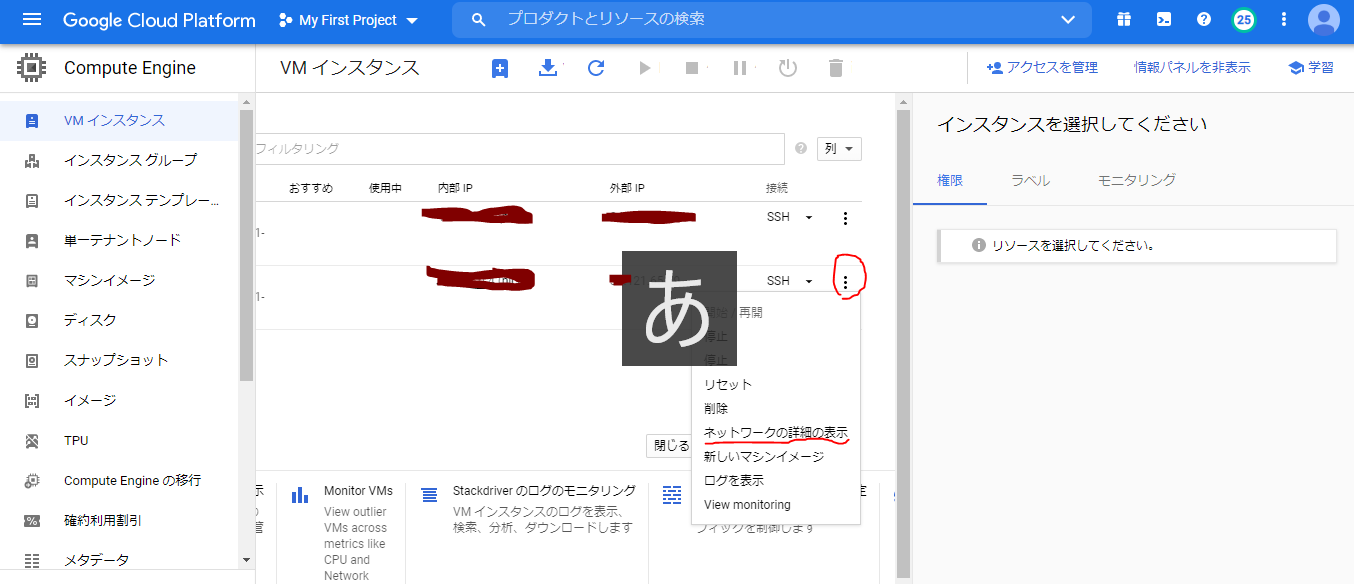Activate Cloud Shell from the top bar

tap(1163, 19)
